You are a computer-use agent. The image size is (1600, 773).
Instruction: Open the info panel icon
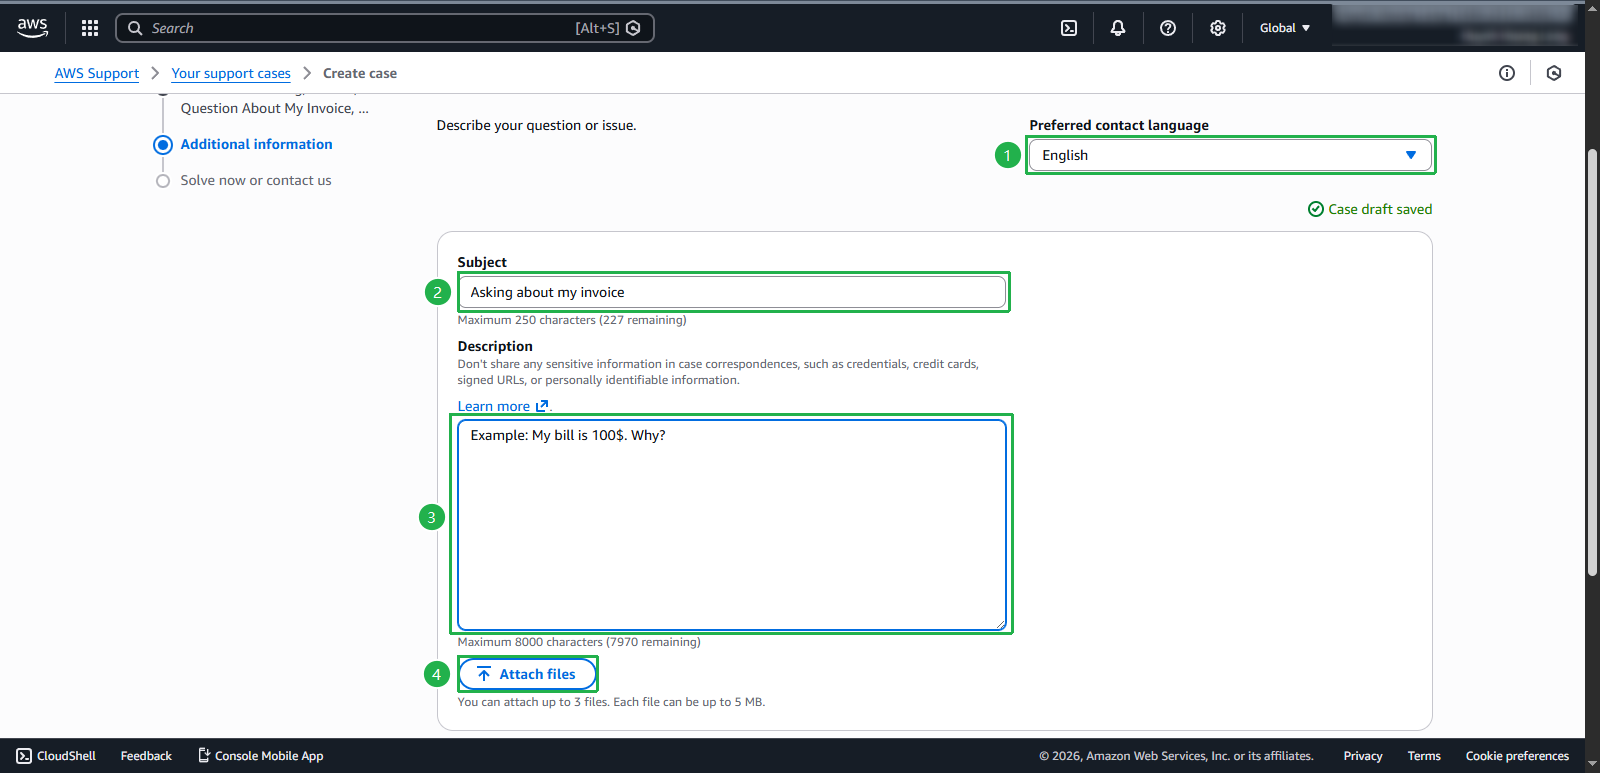1507,73
